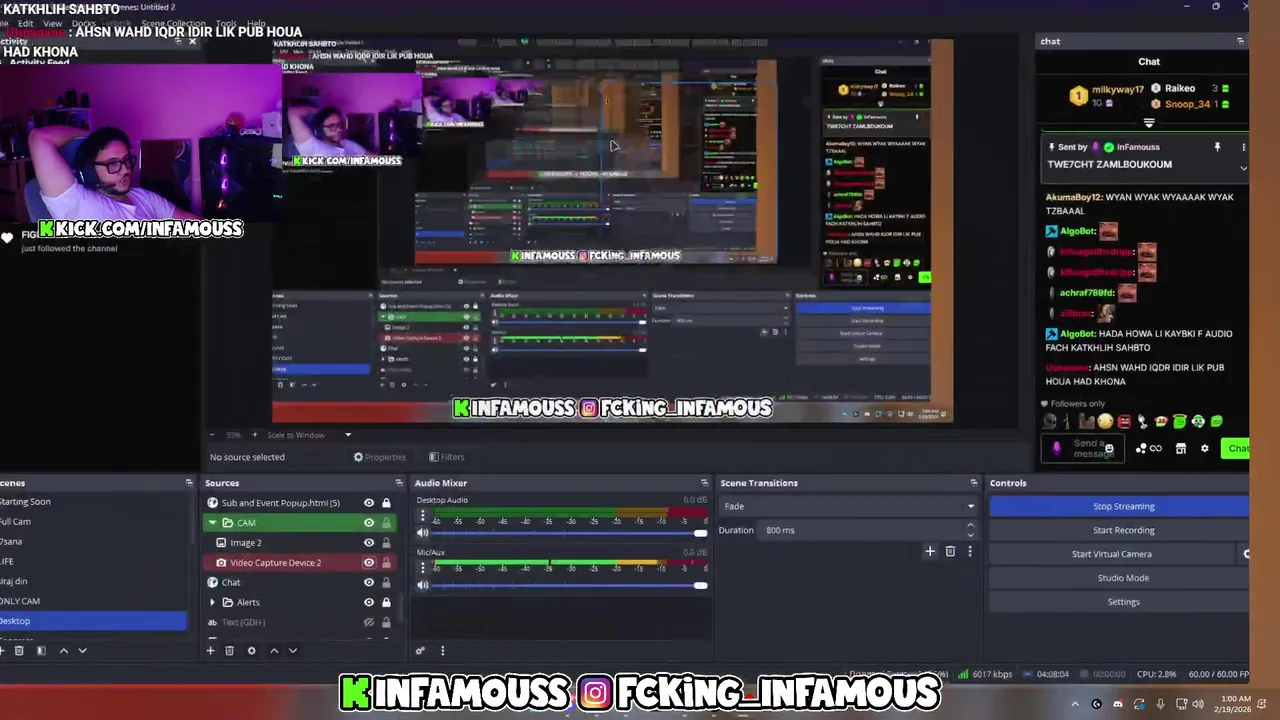This screenshot has height=720, width=1280.
Task: Mute Mic/Aux speaker icon
Action: coord(422,585)
